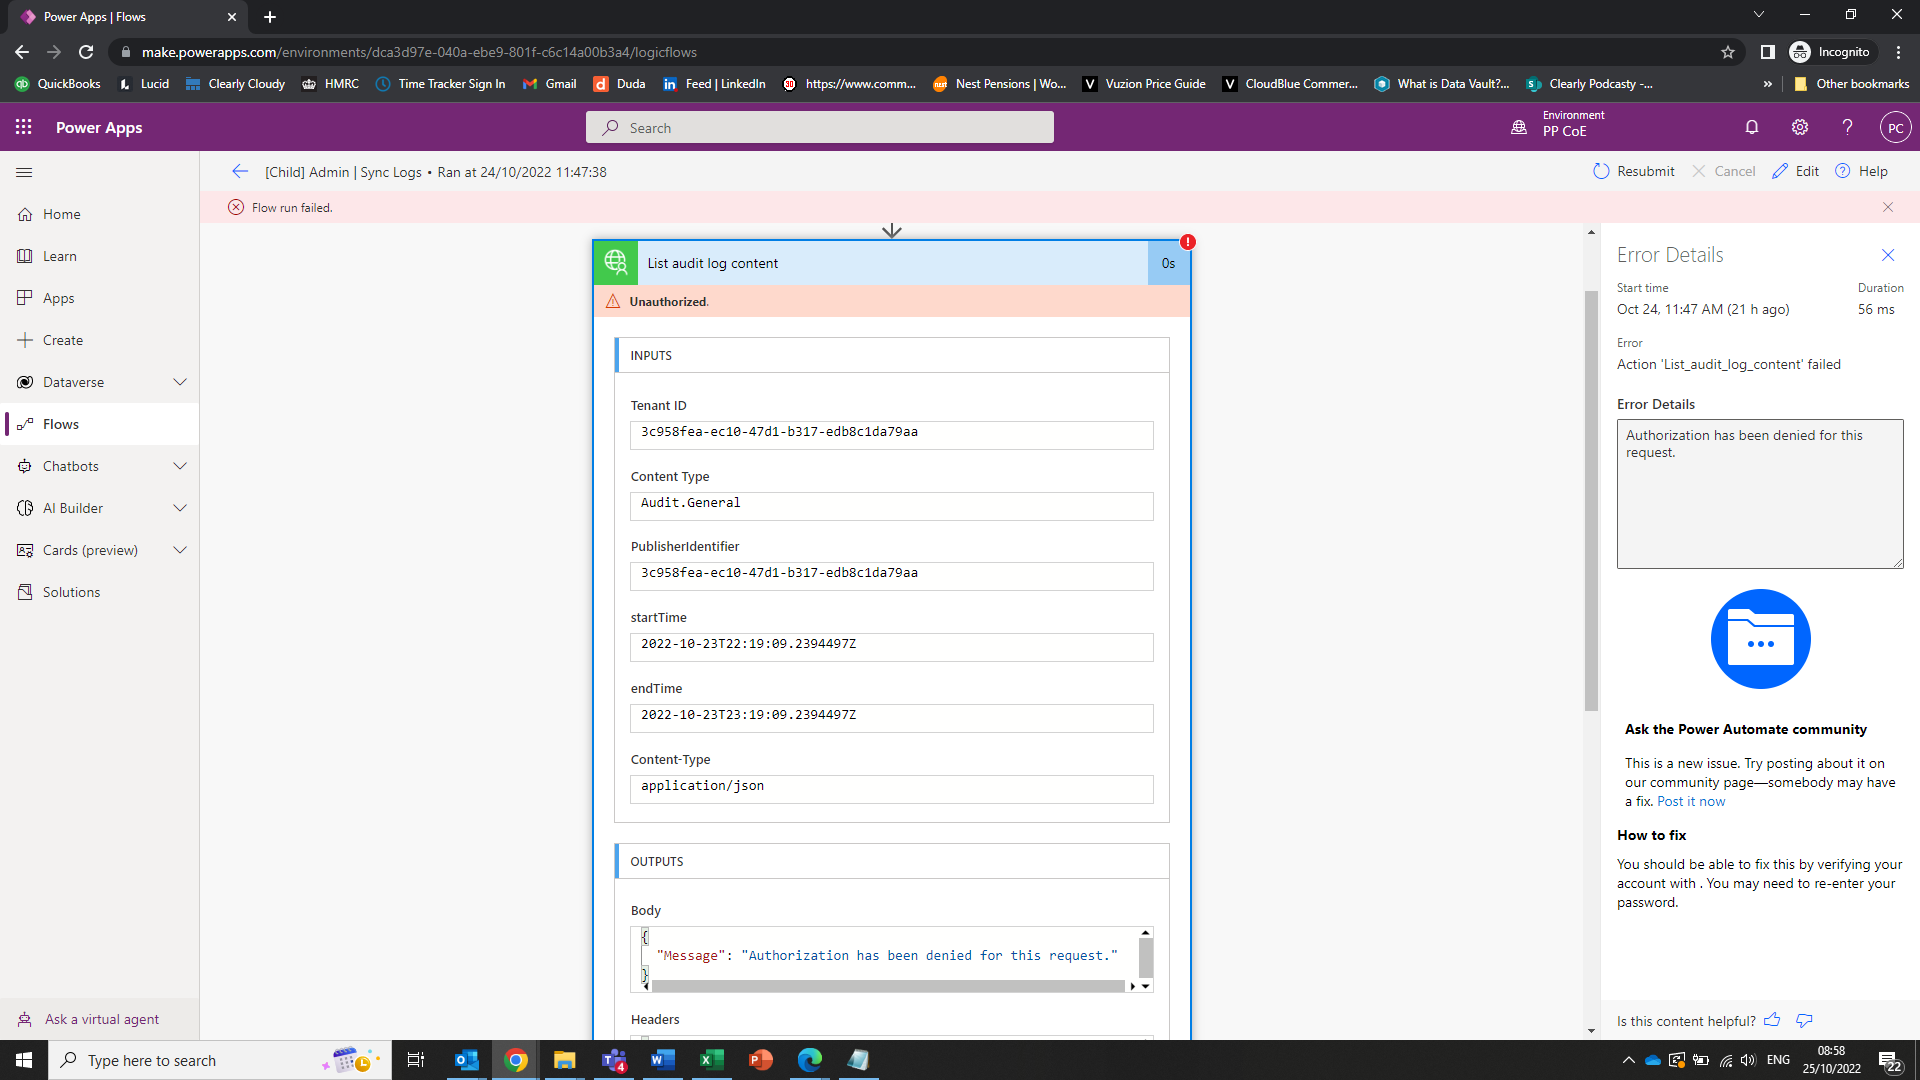The height and width of the screenshot is (1080, 1920).
Task: Expand the Cards (preview) section
Action: pos(180,550)
